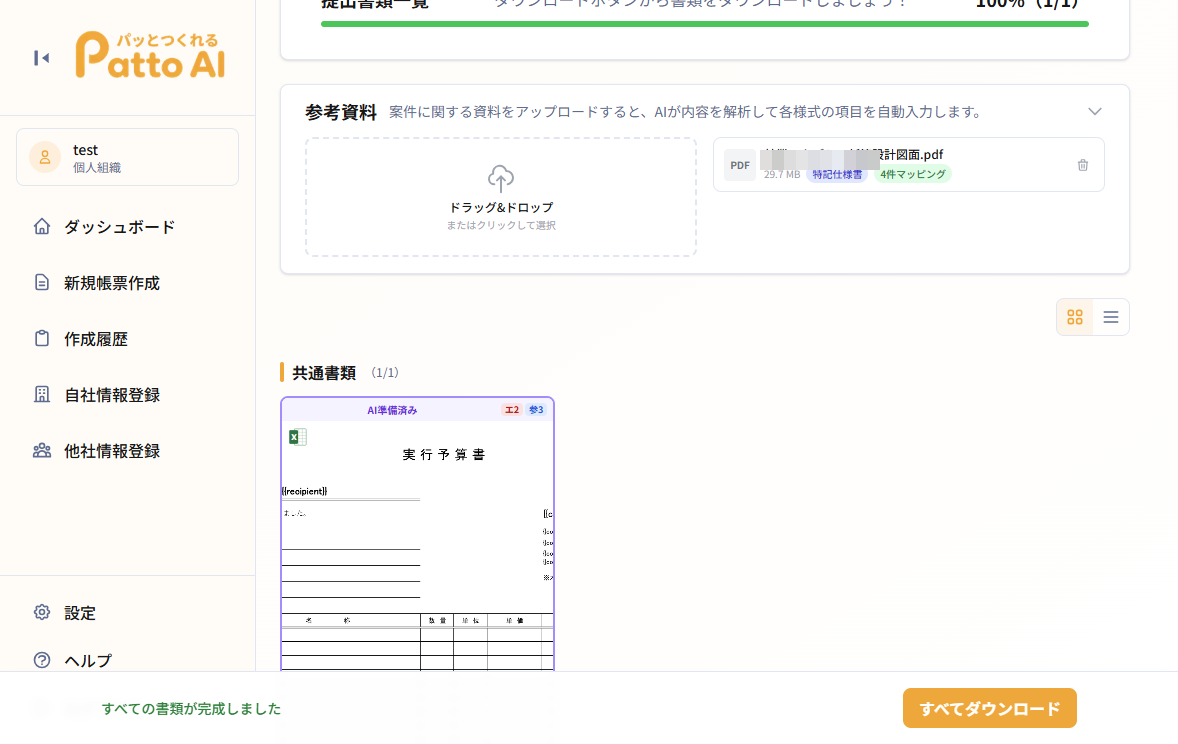Viewport: 1178px width, 744px height.
Task: Delete the uploaded PDF with trash icon
Action: point(1083,165)
